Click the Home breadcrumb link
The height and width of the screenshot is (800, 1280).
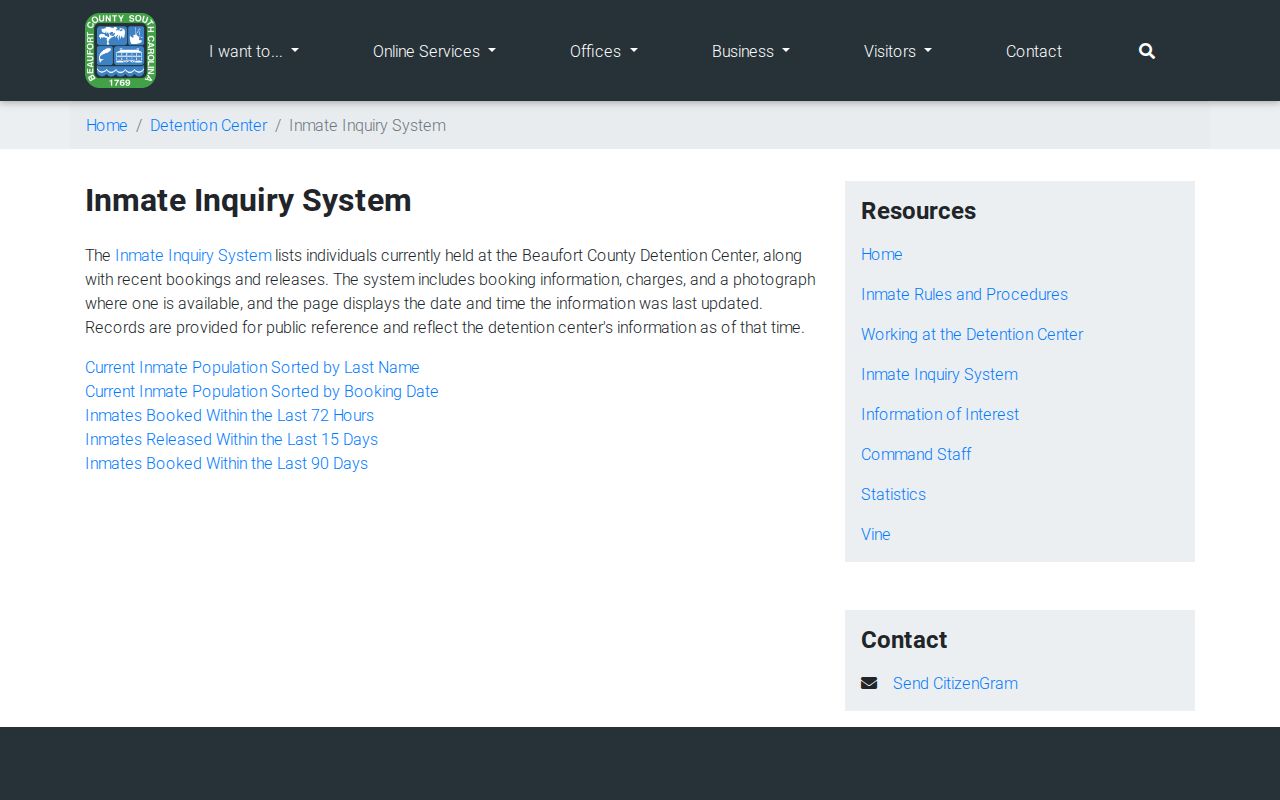107,125
